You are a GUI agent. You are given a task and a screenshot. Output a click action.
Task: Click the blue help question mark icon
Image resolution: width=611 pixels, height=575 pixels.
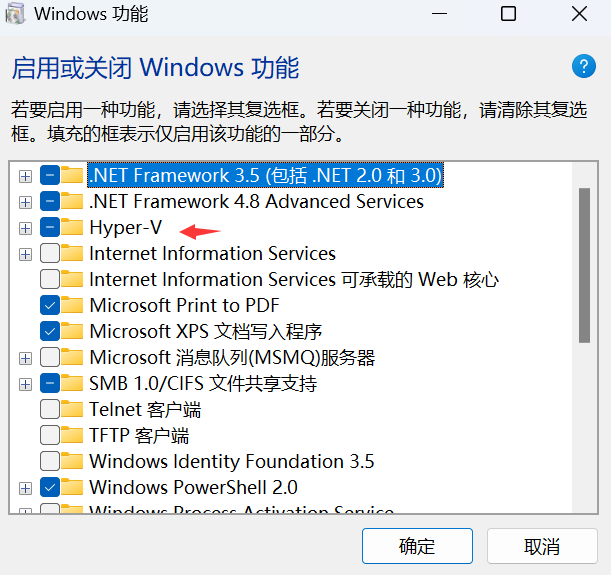(x=583, y=66)
